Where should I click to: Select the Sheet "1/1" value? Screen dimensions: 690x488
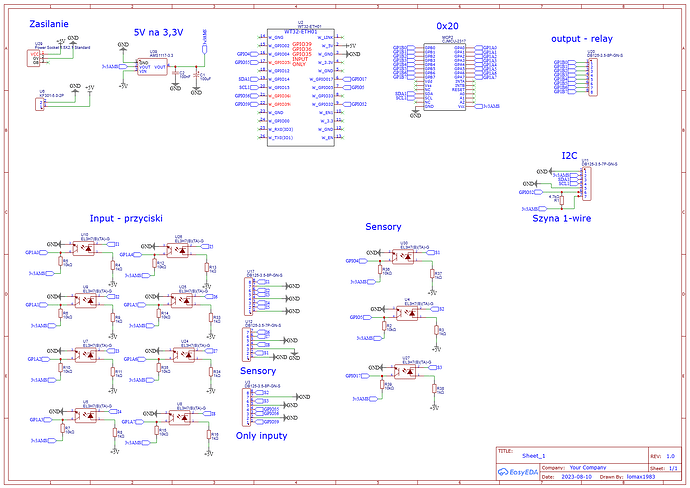click(x=673, y=468)
